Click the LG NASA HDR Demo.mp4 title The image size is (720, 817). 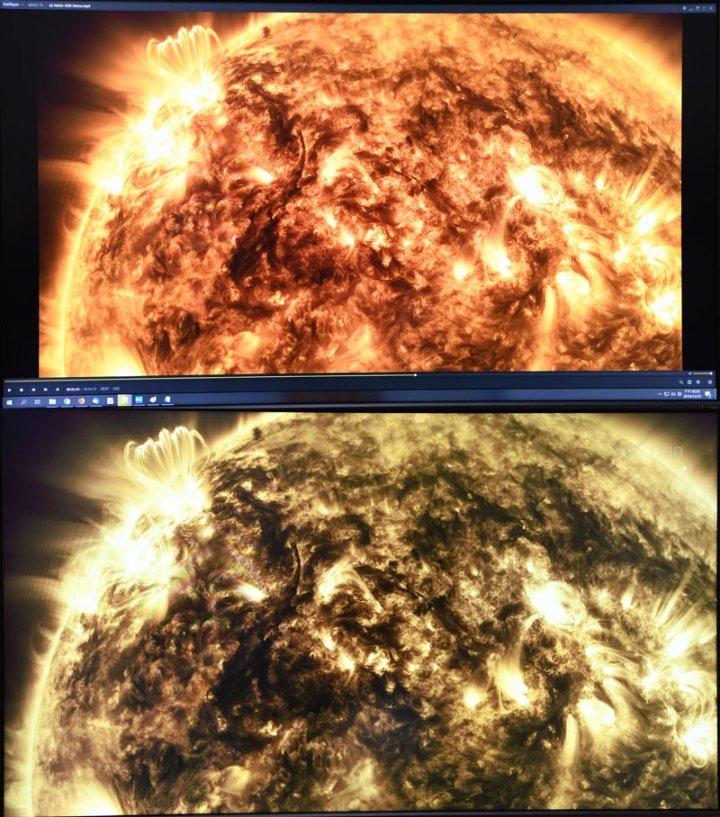coord(69,6)
